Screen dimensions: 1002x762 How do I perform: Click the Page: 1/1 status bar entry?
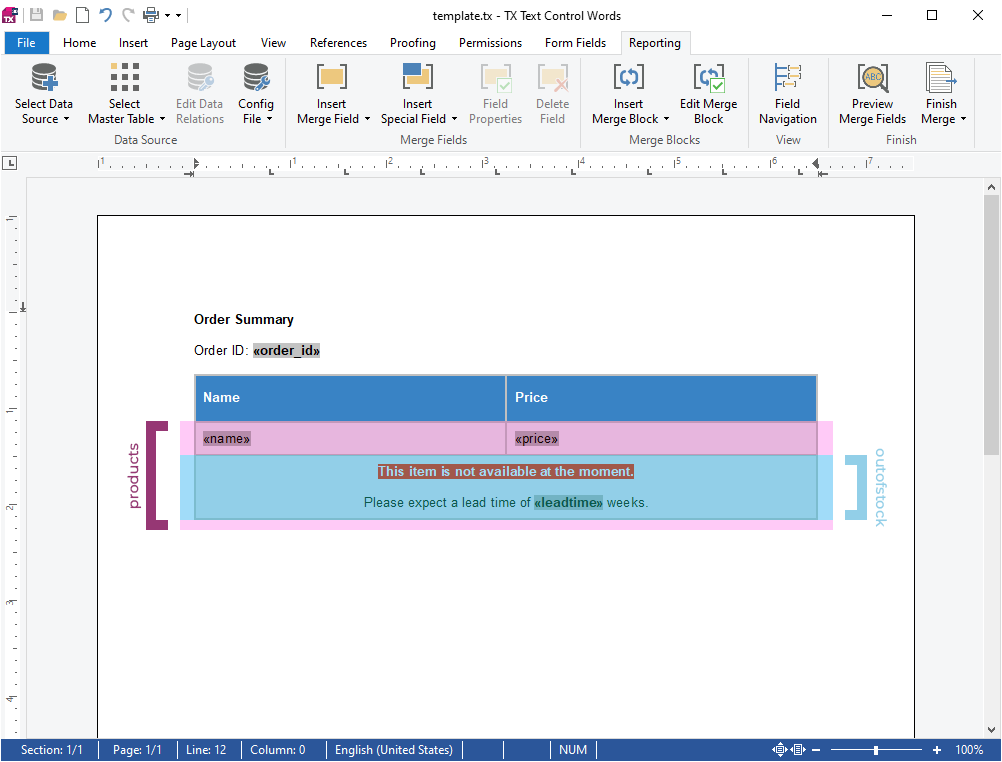(x=137, y=750)
